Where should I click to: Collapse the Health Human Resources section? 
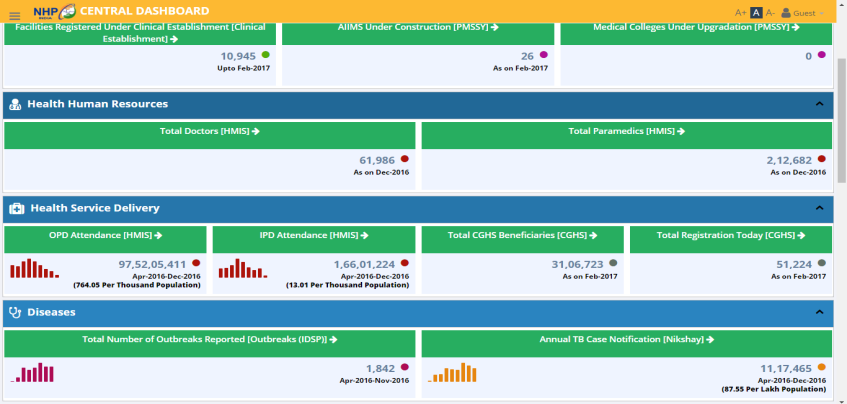[x=819, y=104]
